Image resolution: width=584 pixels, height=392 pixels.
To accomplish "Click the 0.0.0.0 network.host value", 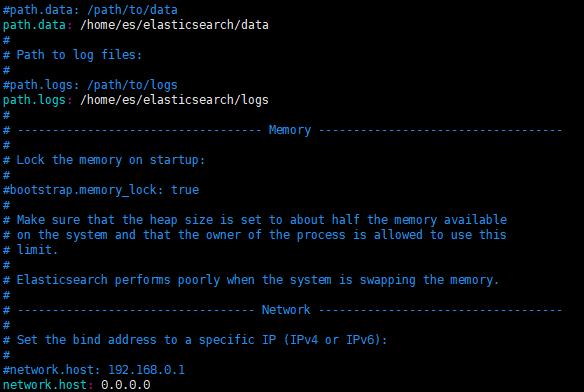I will 126,385.
